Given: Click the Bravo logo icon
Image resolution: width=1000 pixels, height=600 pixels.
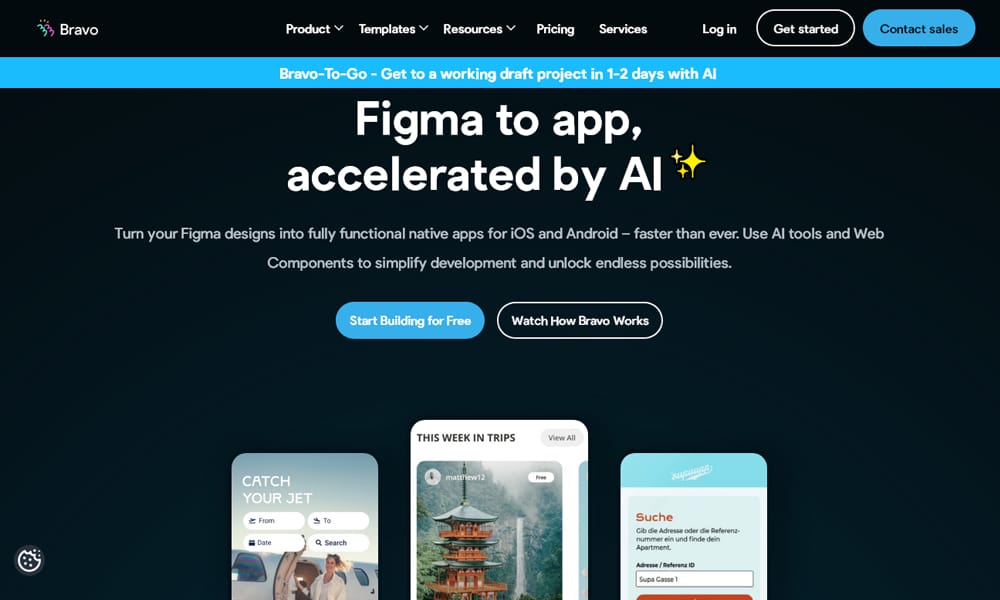Looking at the screenshot, I should (45, 28).
